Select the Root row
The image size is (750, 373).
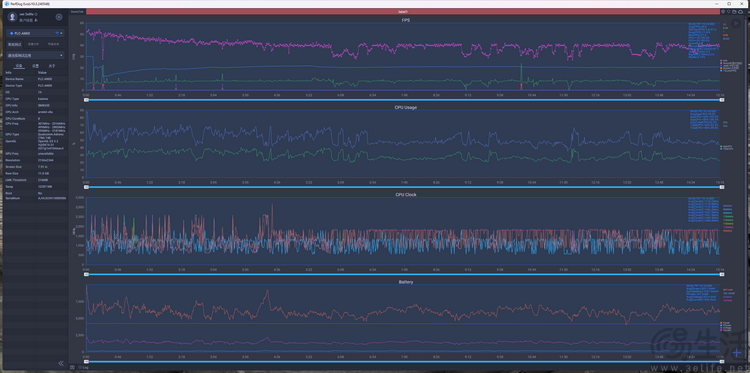tap(35, 192)
